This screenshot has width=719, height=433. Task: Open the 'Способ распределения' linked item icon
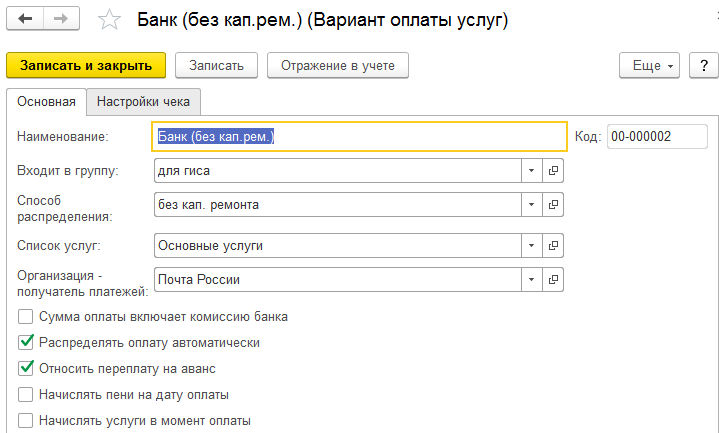pos(553,205)
